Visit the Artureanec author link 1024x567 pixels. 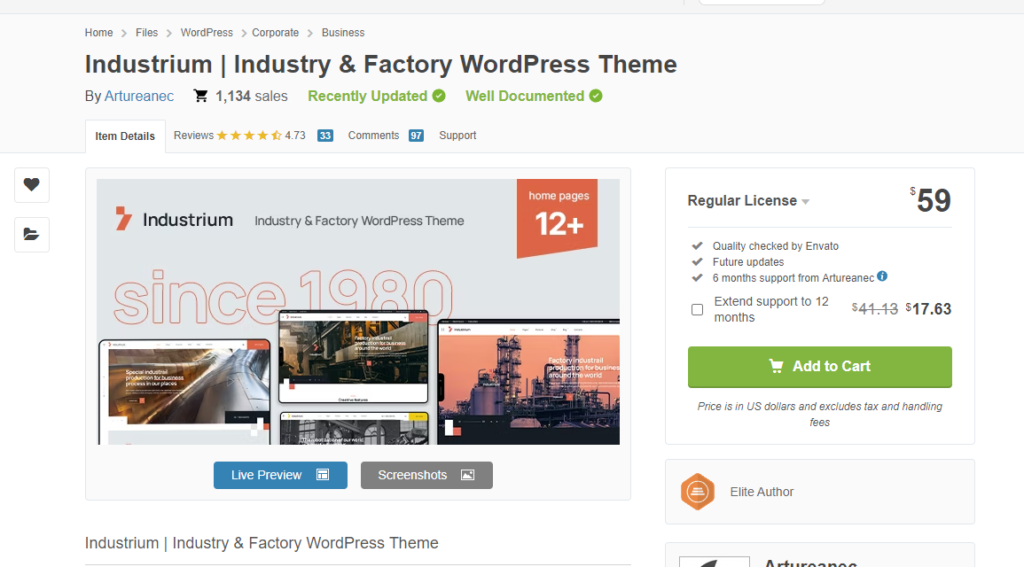coord(139,96)
